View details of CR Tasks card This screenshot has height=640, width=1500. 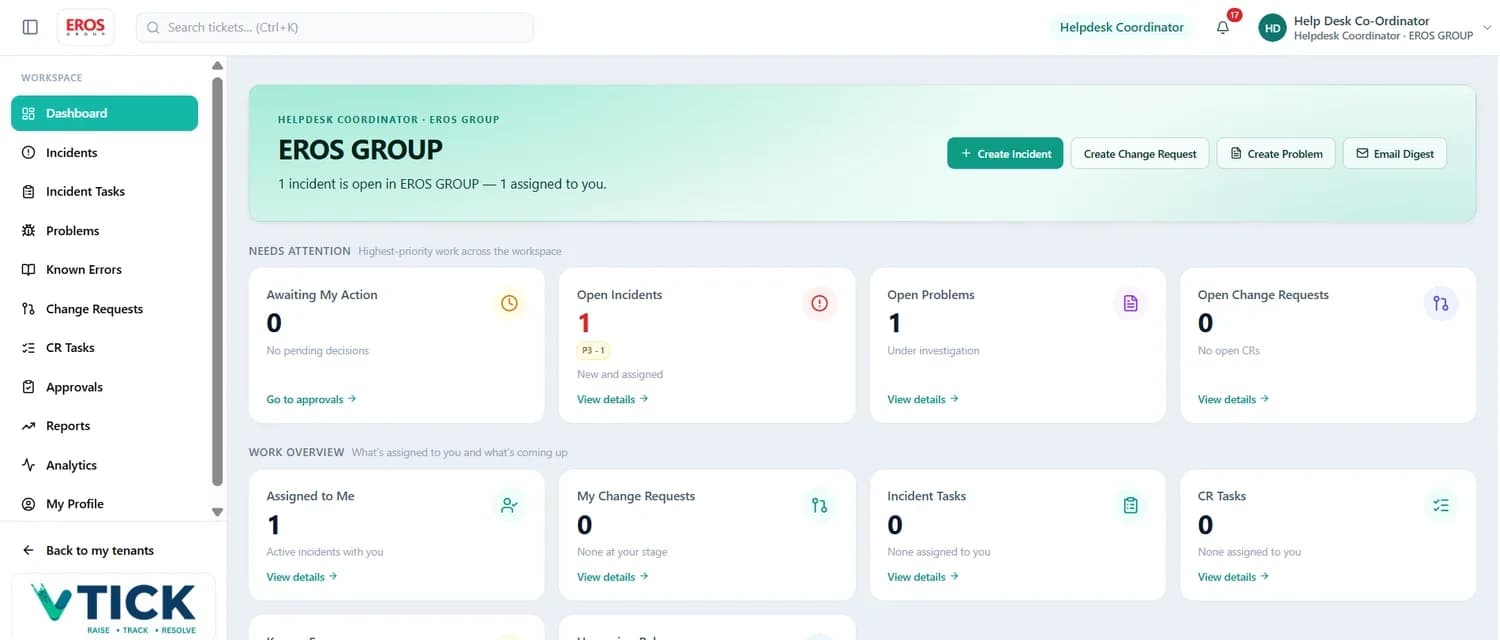click(1233, 577)
